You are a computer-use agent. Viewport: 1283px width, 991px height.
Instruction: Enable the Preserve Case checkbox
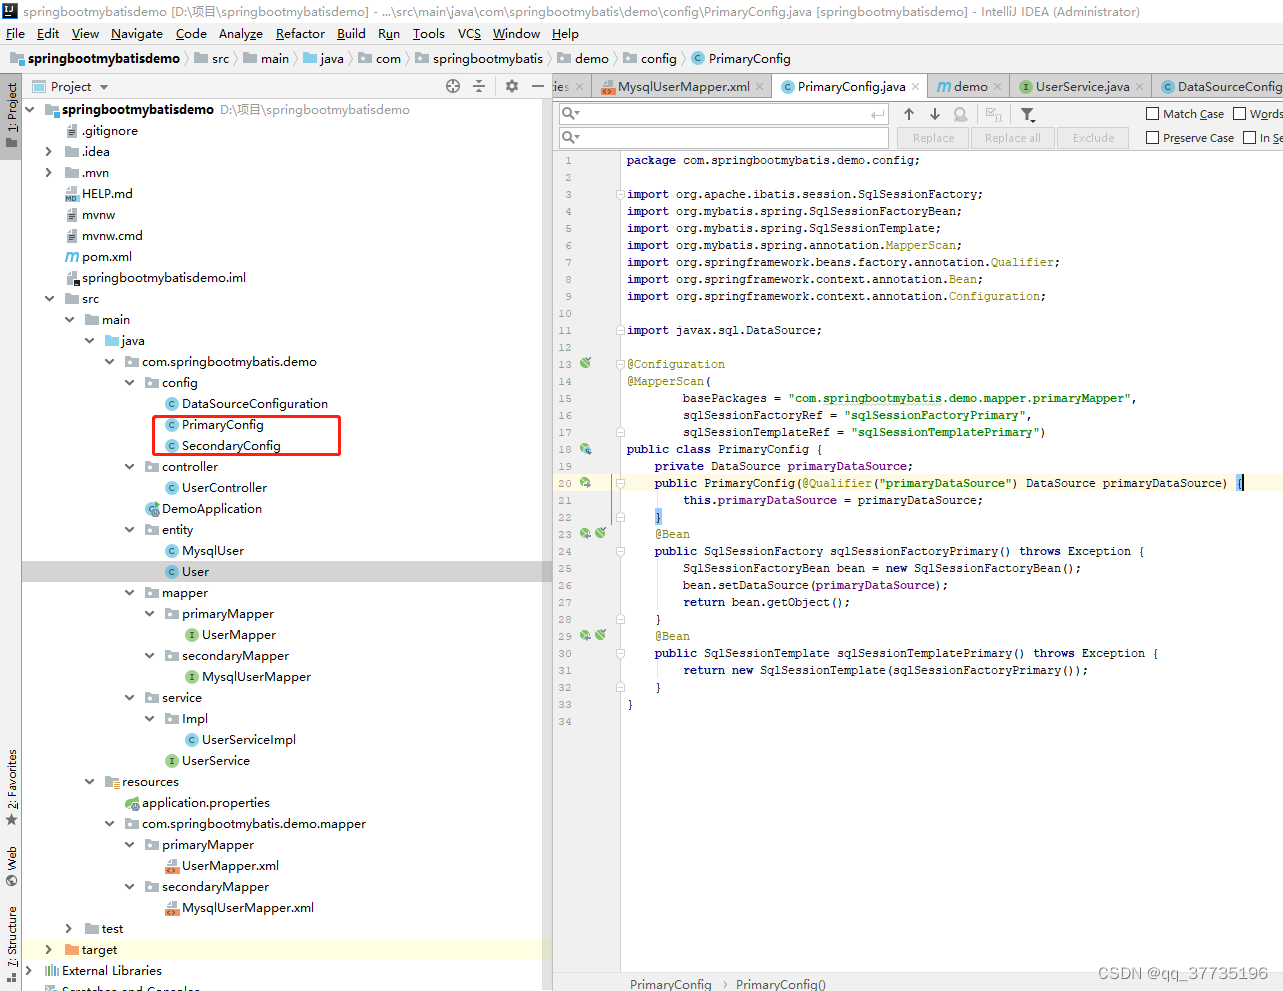point(1153,137)
